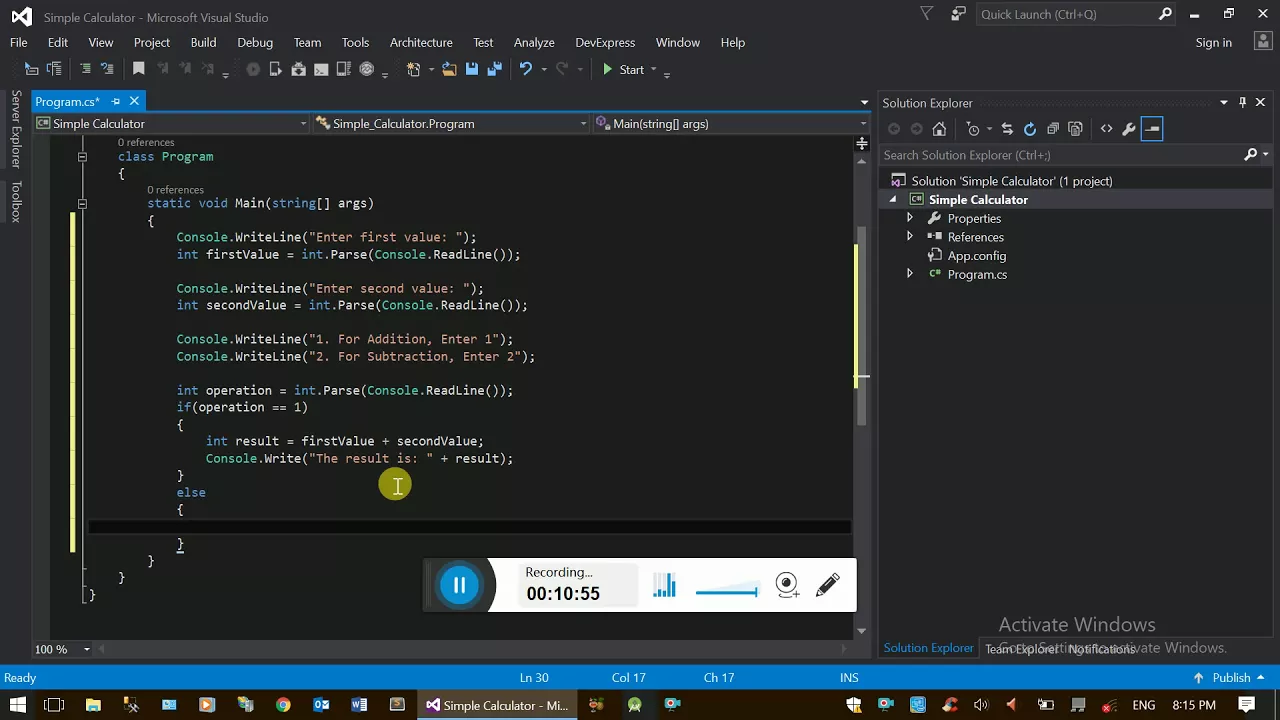
Task: Expand the References node
Action: pyautogui.click(x=909, y=237)
